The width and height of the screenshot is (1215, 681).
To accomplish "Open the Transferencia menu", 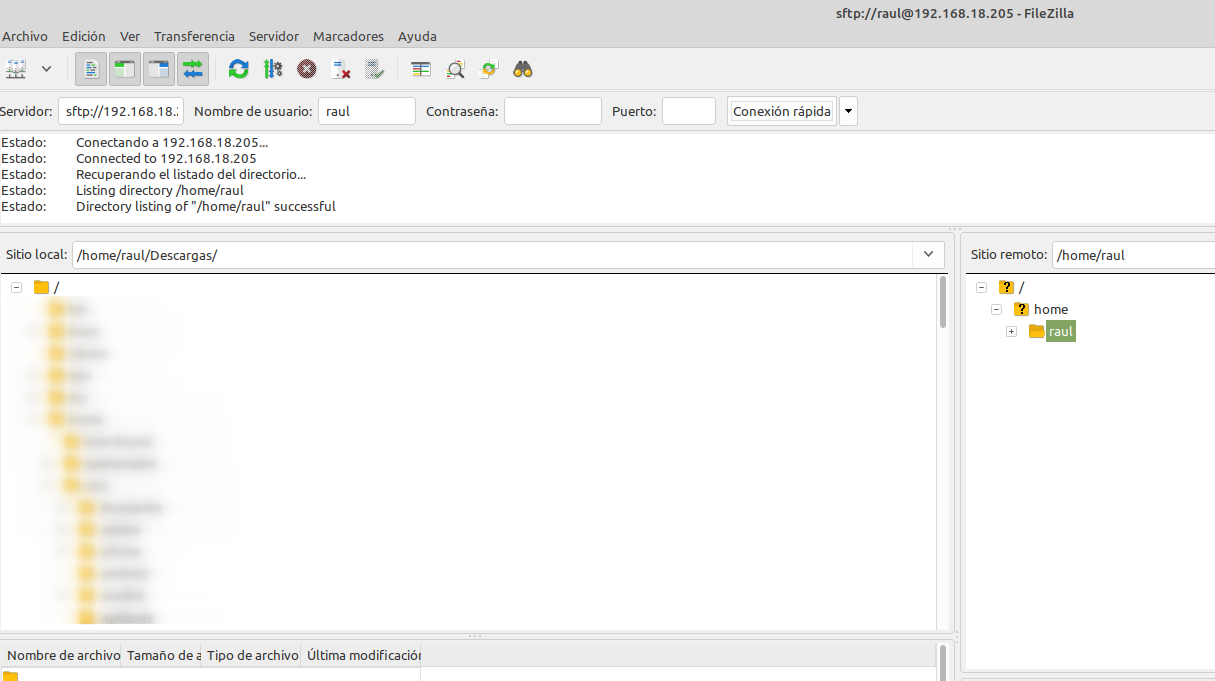I will 194,36.
